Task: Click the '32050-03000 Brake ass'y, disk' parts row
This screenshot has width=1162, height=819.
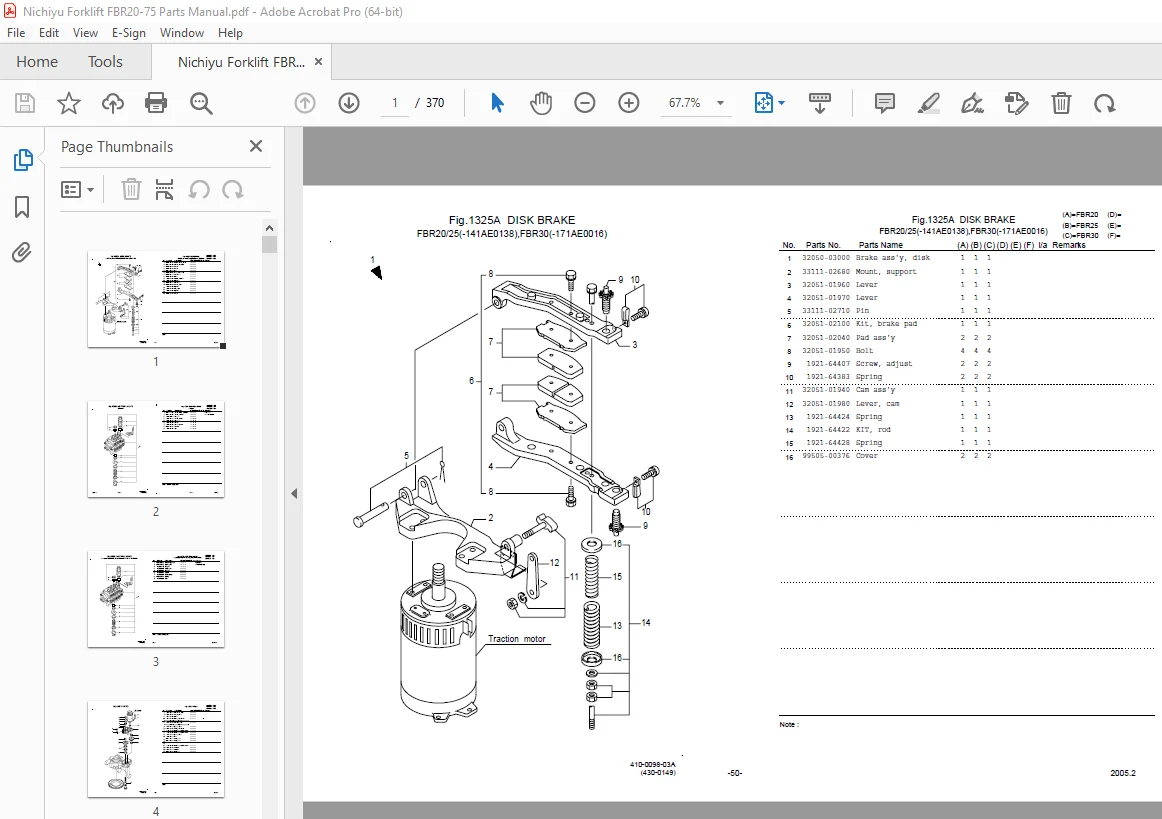Action: point(967,258)
